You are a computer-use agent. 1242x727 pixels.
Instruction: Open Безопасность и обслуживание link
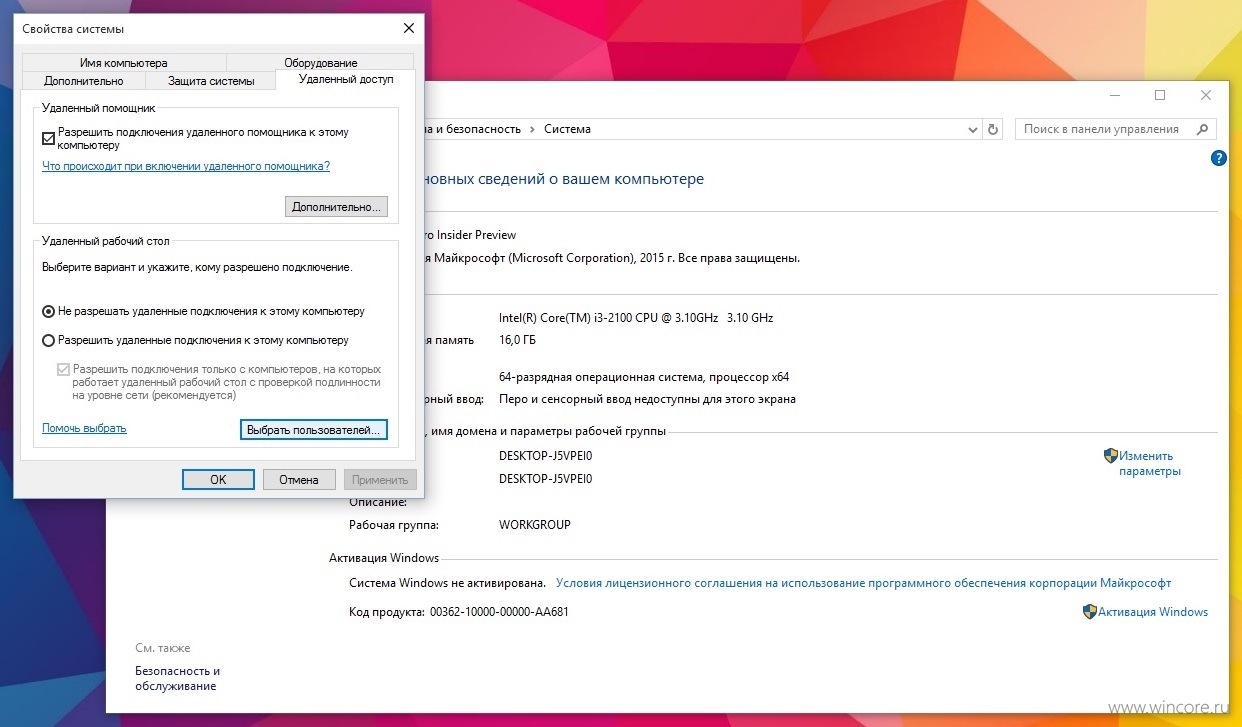[178, 678]
